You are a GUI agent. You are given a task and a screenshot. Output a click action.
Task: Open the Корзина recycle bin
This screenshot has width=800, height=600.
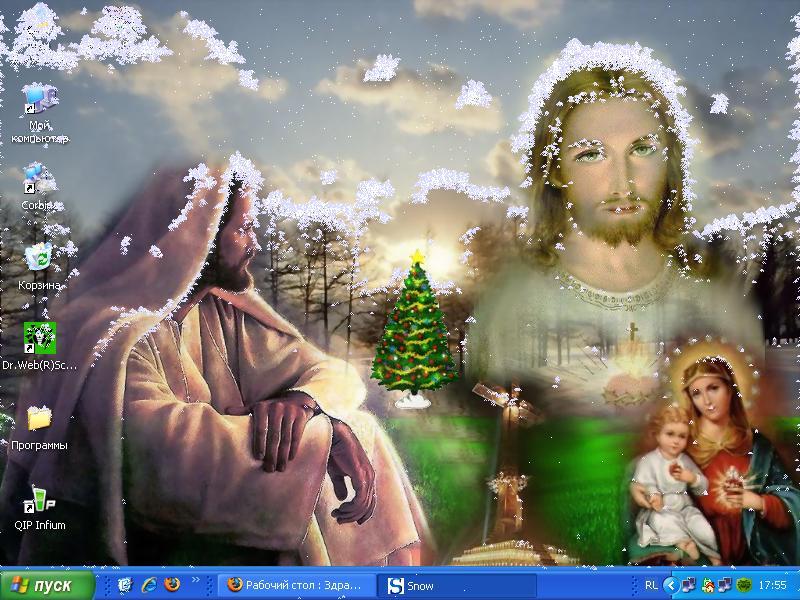39,258
